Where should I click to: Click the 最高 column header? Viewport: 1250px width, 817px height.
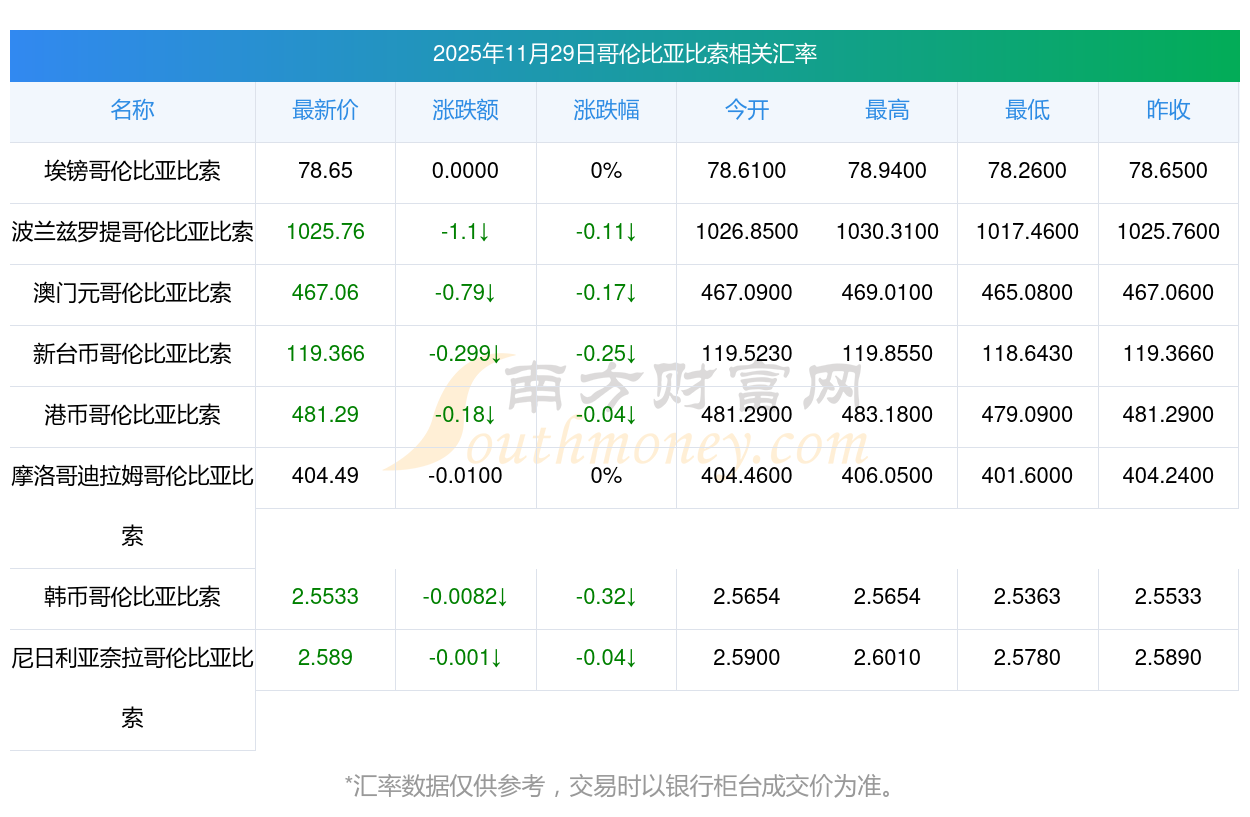pos(887,110)
